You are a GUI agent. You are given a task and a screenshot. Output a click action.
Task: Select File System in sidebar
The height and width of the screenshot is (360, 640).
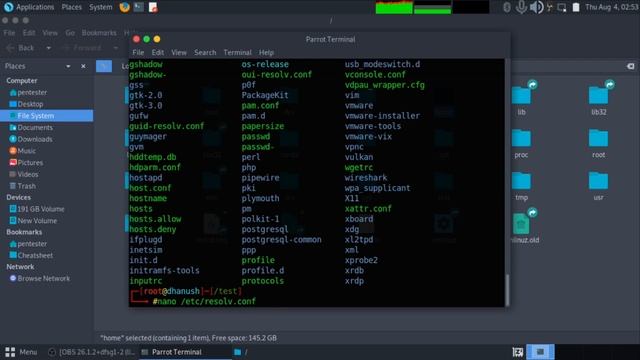(47, 116)
